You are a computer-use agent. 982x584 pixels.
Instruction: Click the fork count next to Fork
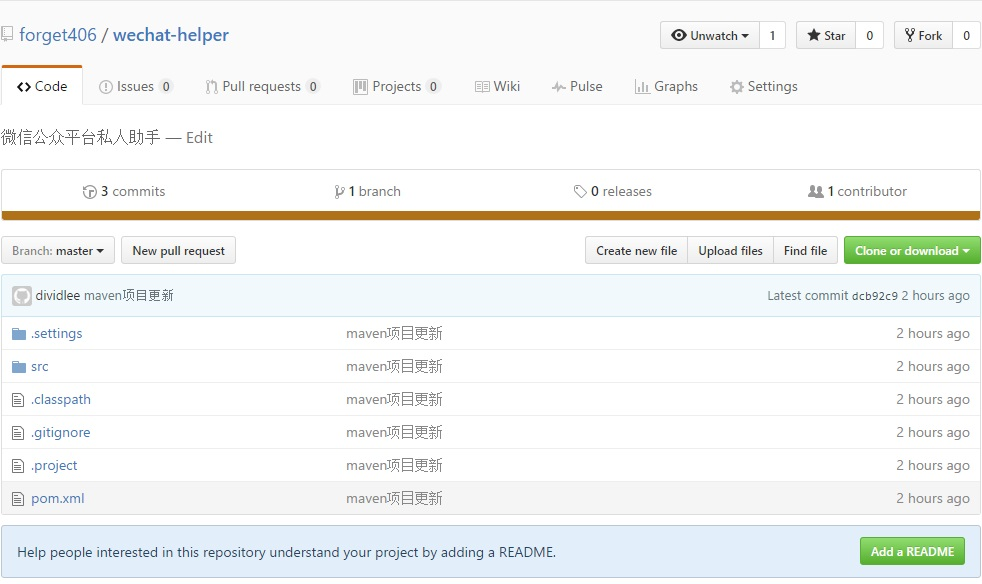(966, 35)
